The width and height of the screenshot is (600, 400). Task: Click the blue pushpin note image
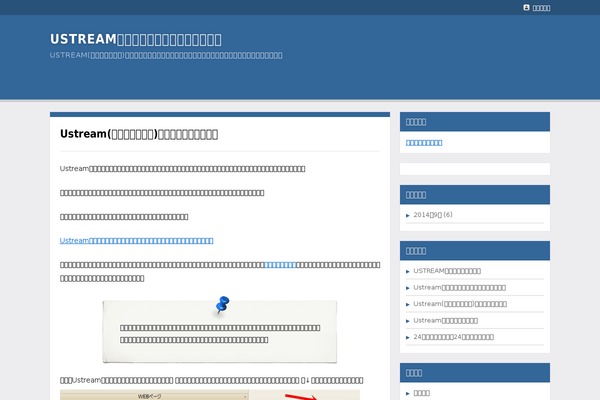tap(220, 329)
